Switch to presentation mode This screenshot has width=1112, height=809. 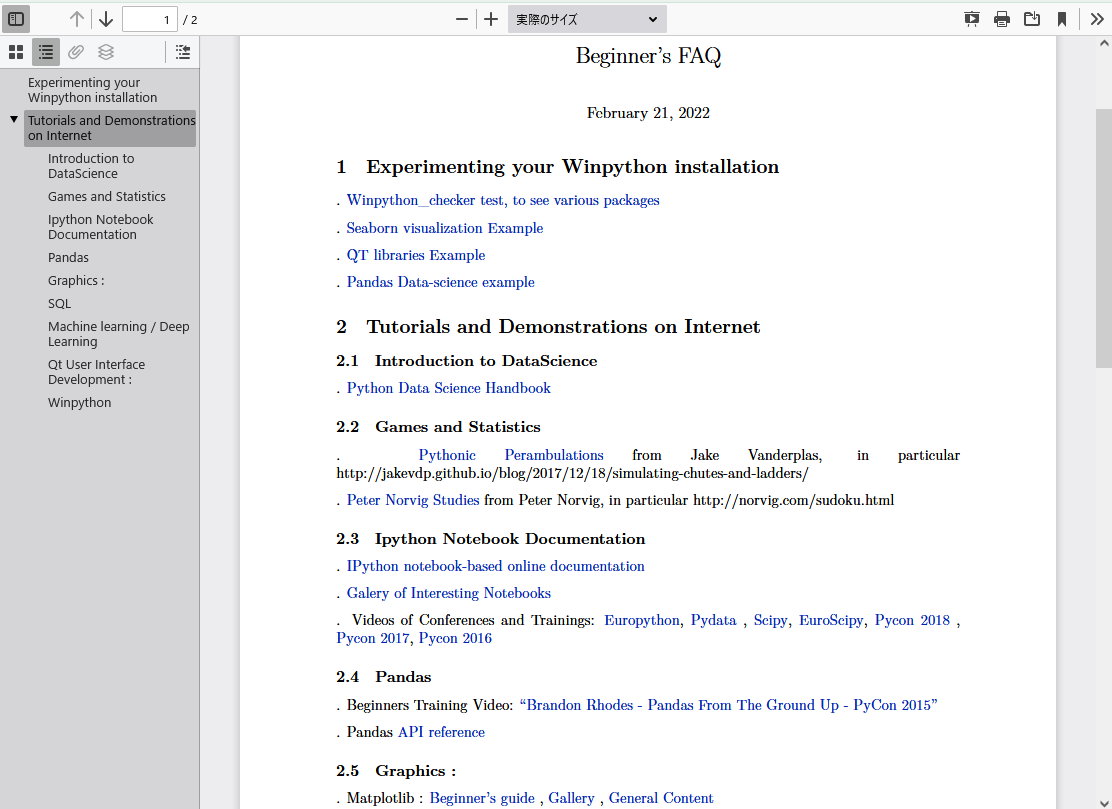971,18
